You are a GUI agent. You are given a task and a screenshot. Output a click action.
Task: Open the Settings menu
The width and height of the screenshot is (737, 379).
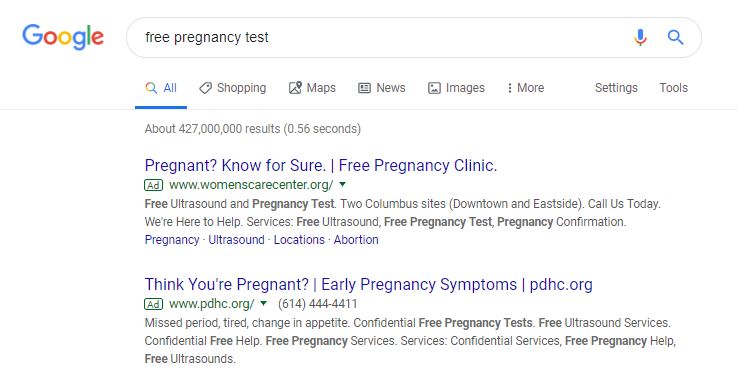pyautogui.click(x=616, y=88)
